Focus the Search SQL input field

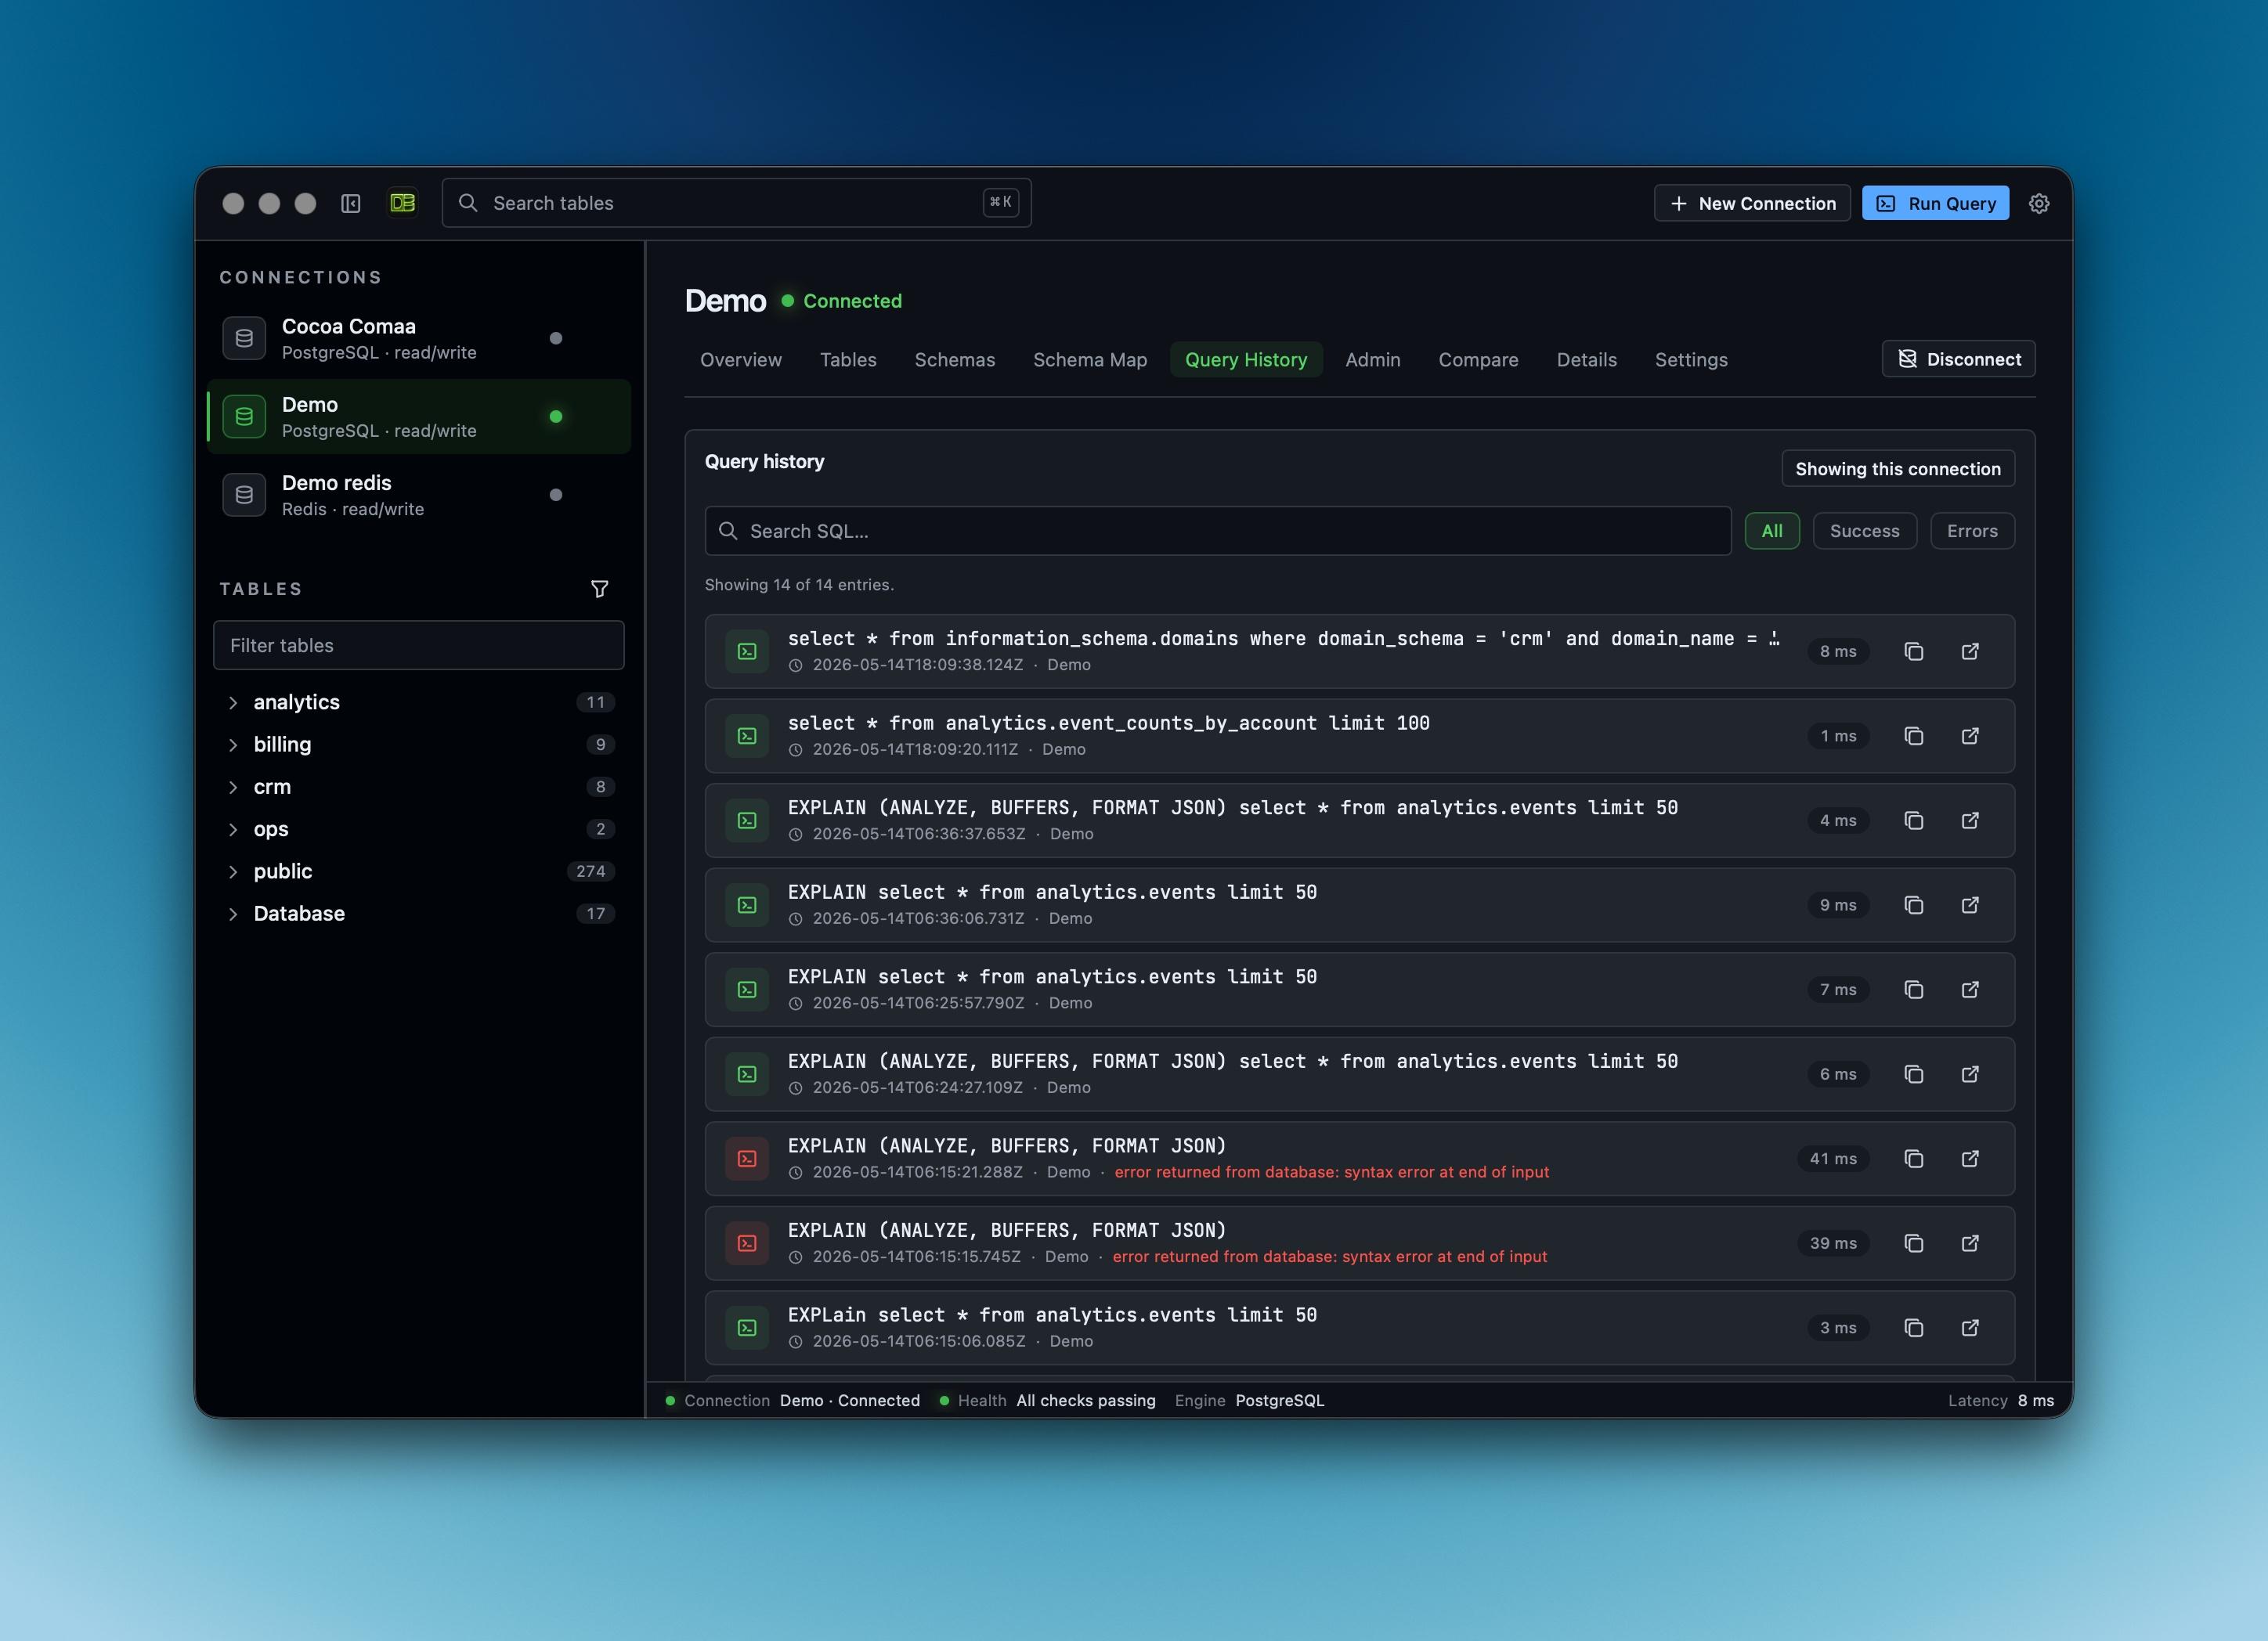[1218, 531]
